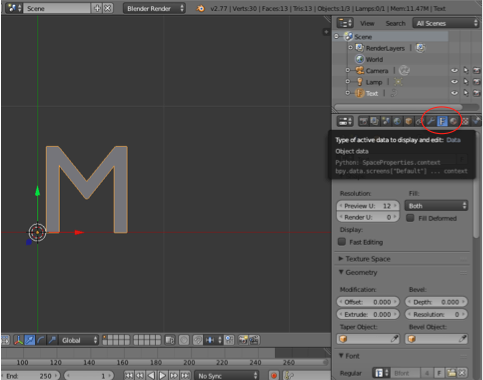Open the outliner View menu

coord(367,23)
